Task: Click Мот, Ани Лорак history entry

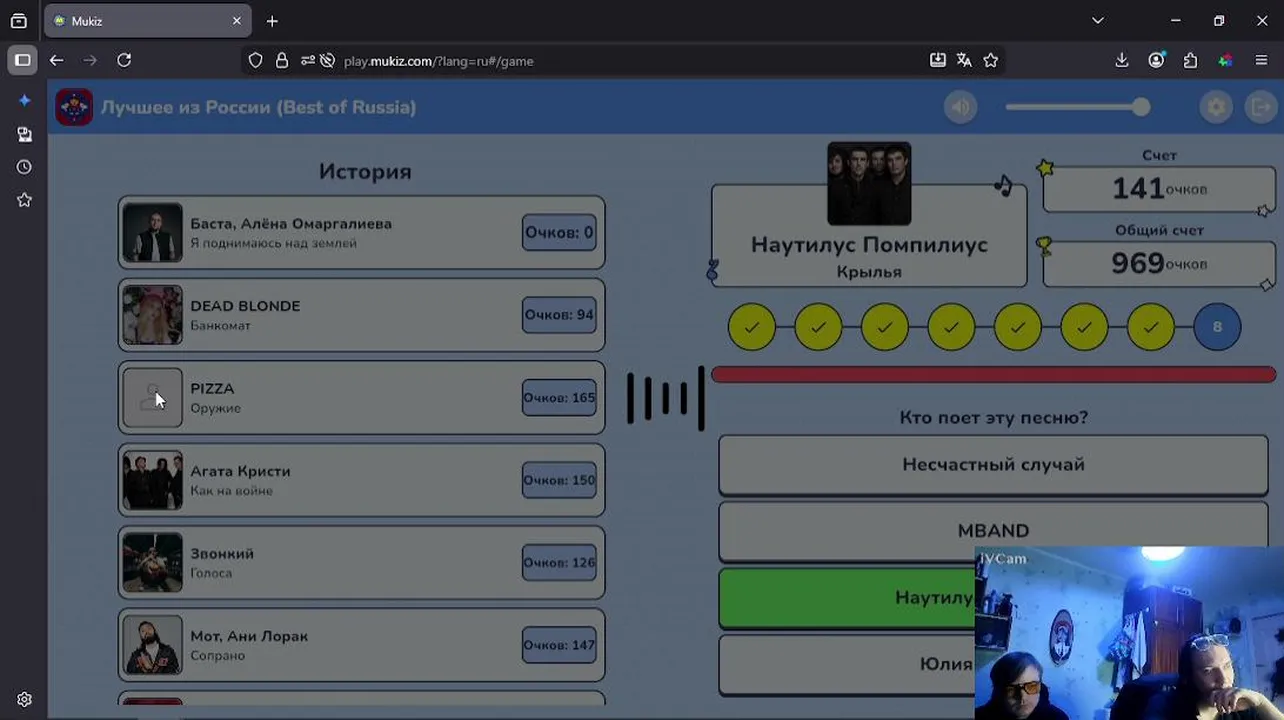Action: (362, 645)
